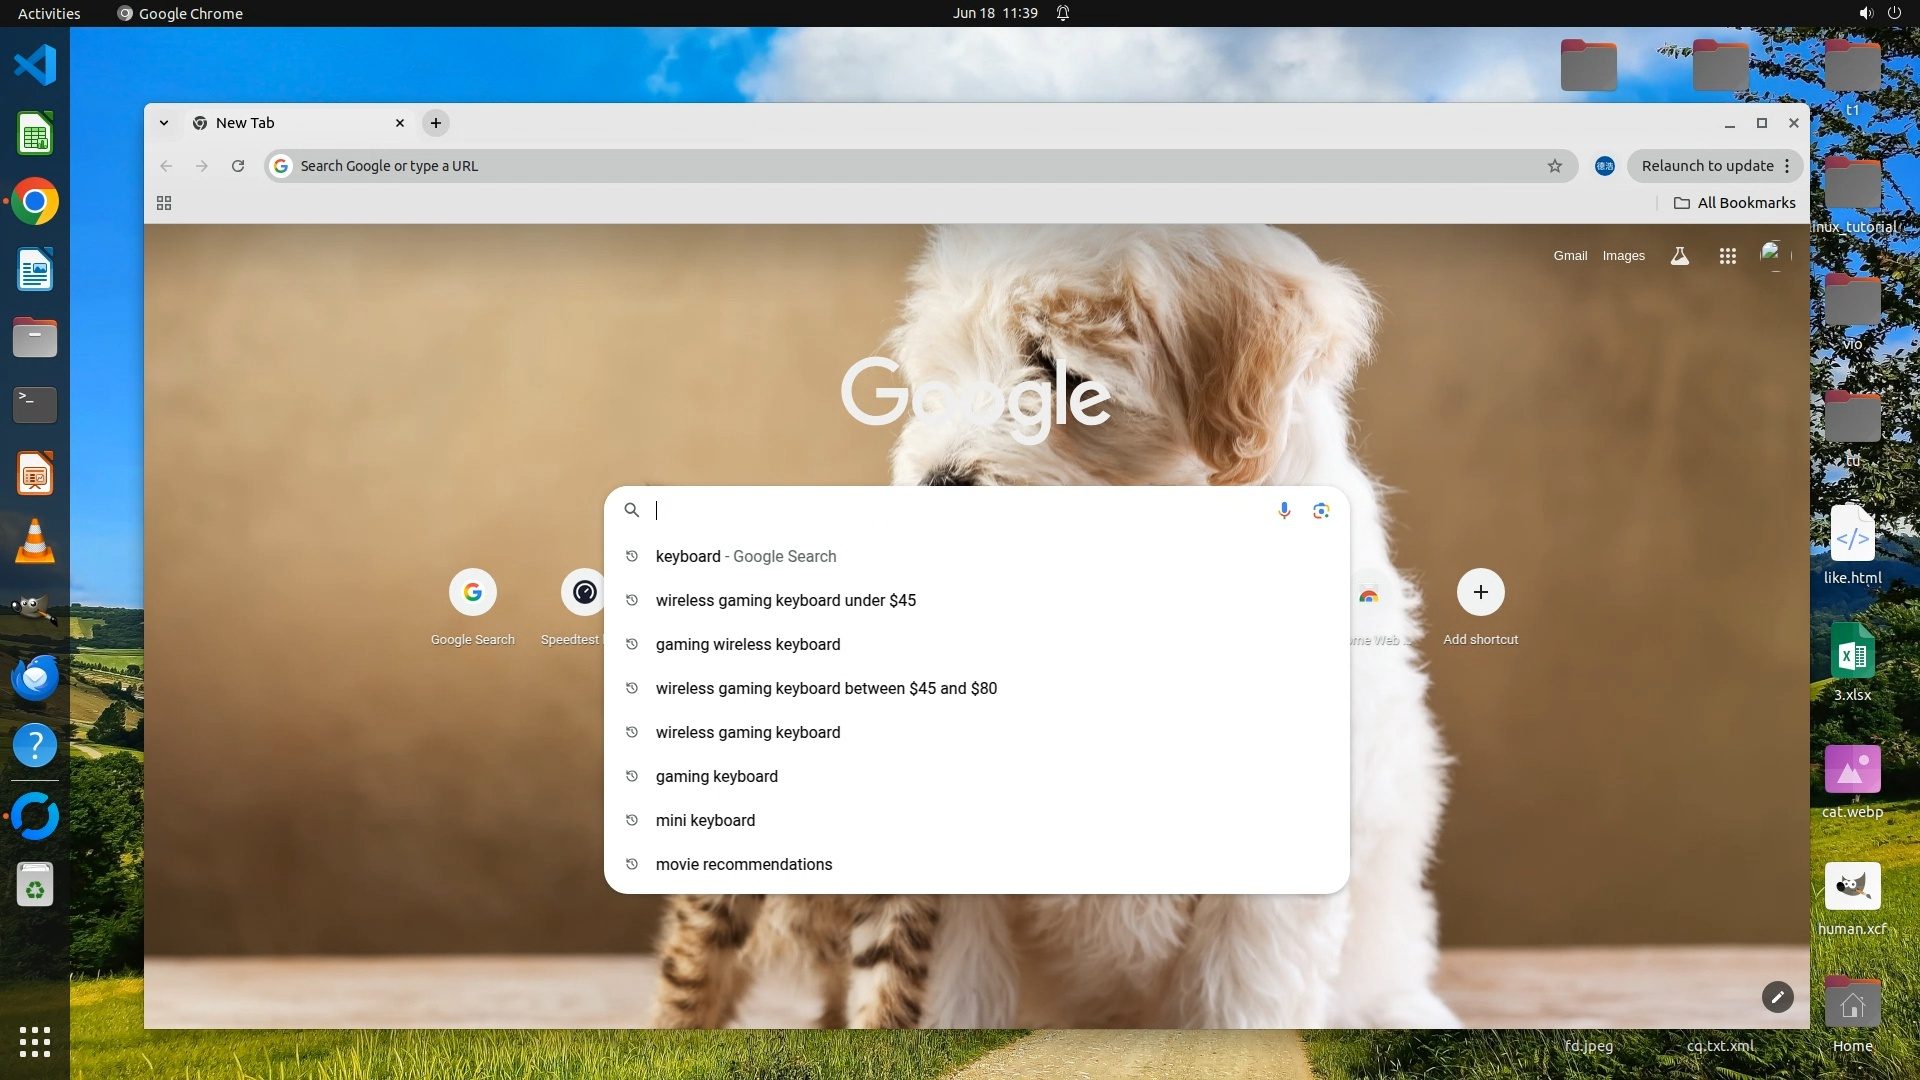The image size is (1920, 1080).
Task: Open the Gmail link
Action: point(1570,256)
